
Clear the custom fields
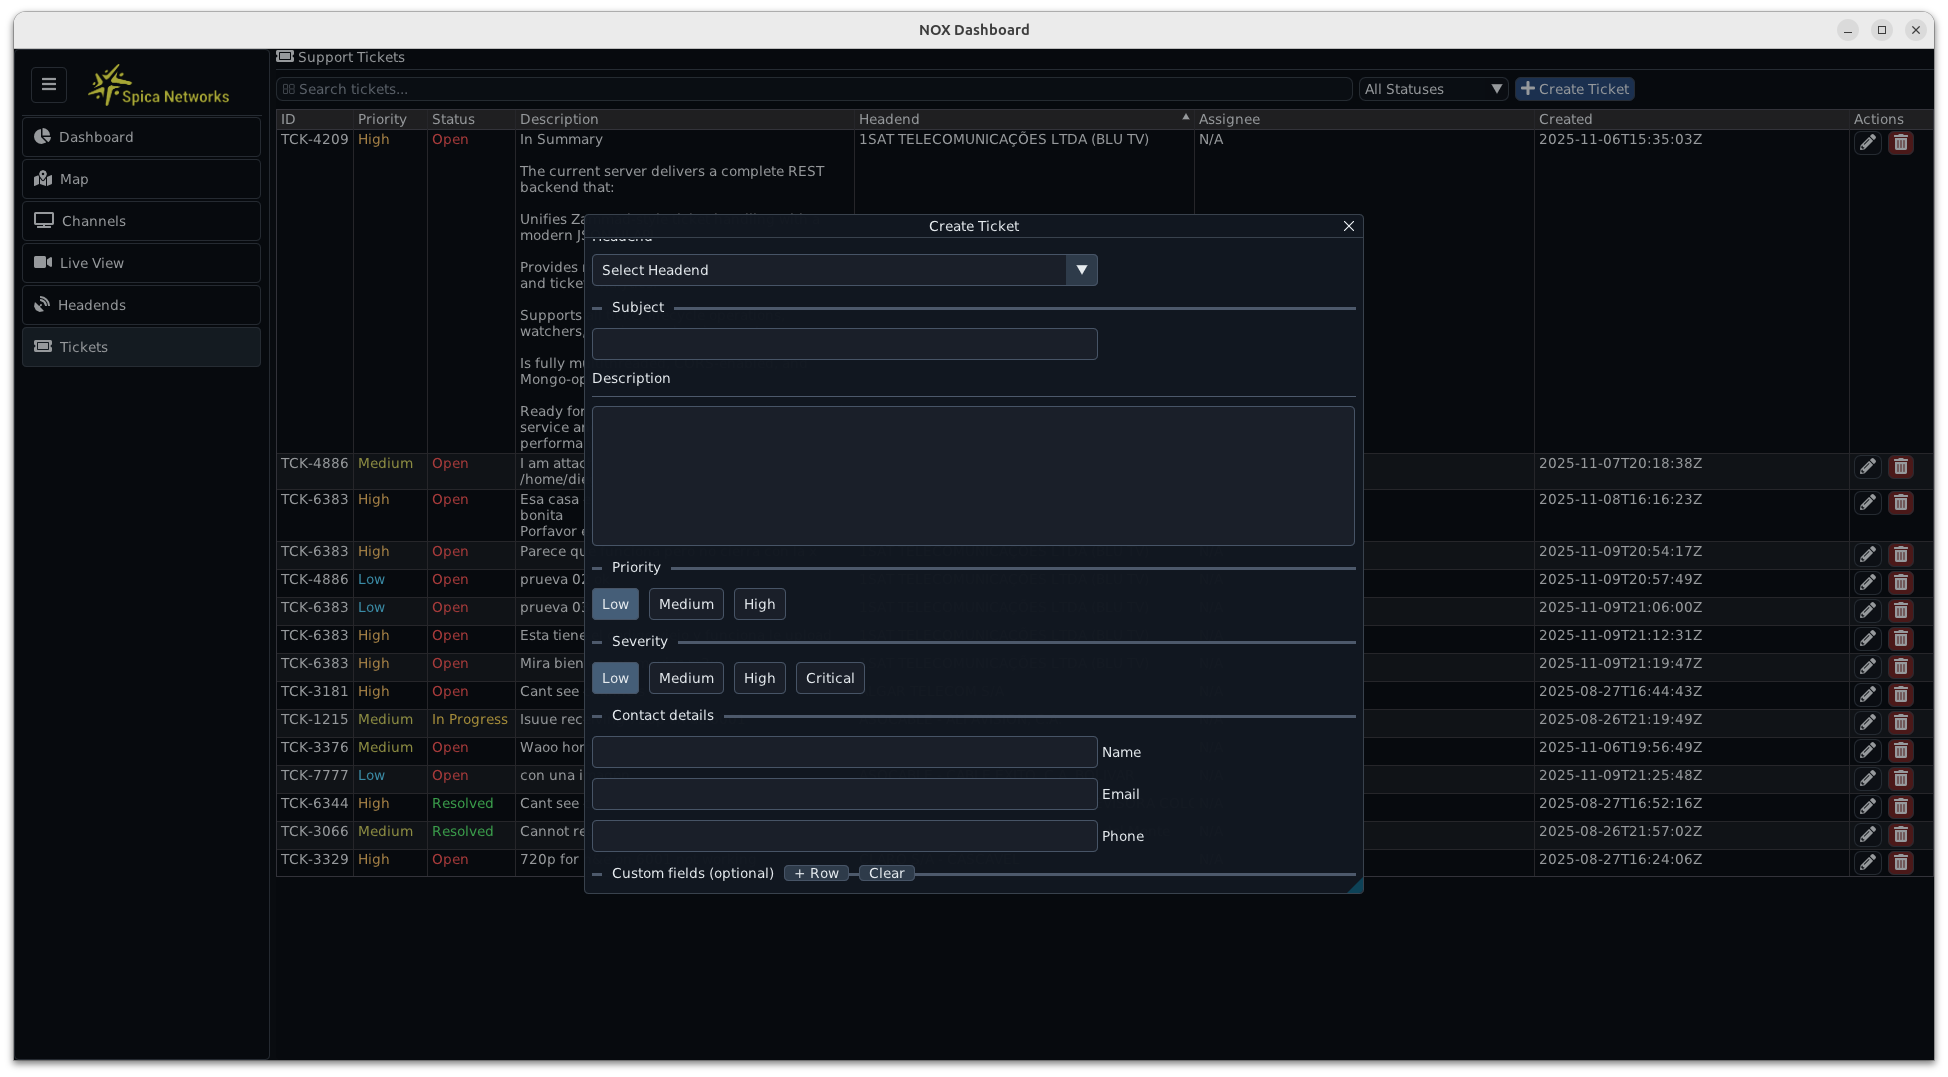[x=886, y=873]
